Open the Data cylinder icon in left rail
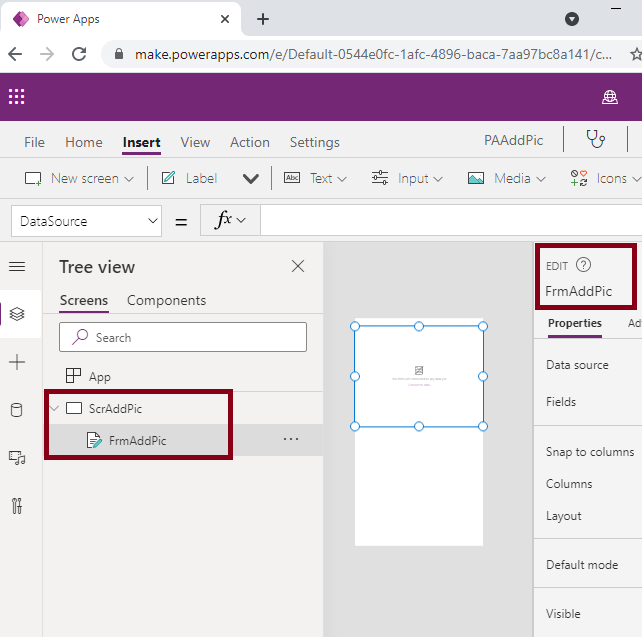 [17, 410]
